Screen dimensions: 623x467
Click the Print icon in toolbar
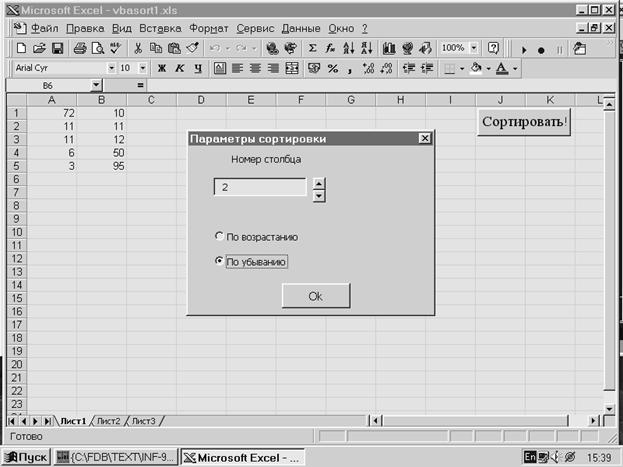[79, 48]
